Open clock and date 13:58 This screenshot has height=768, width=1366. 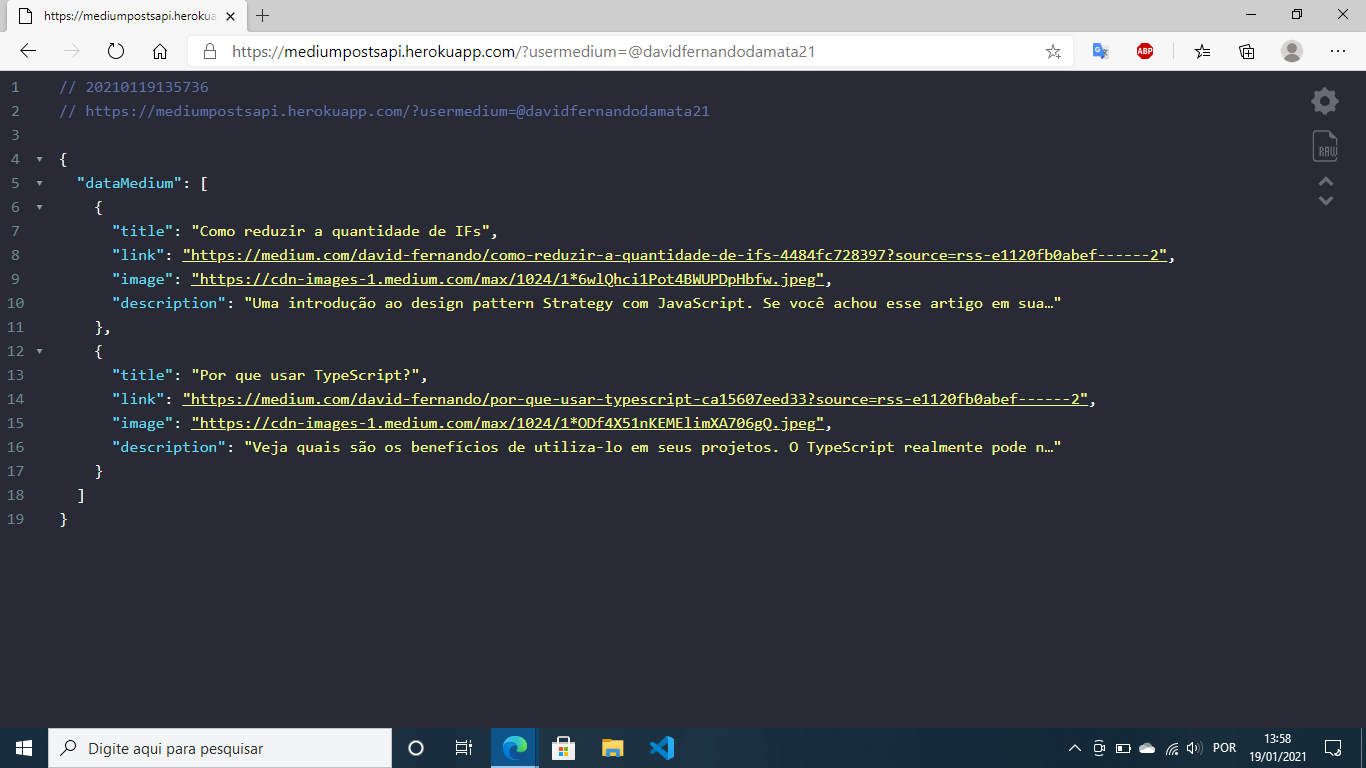click(x=1278, y=748)
